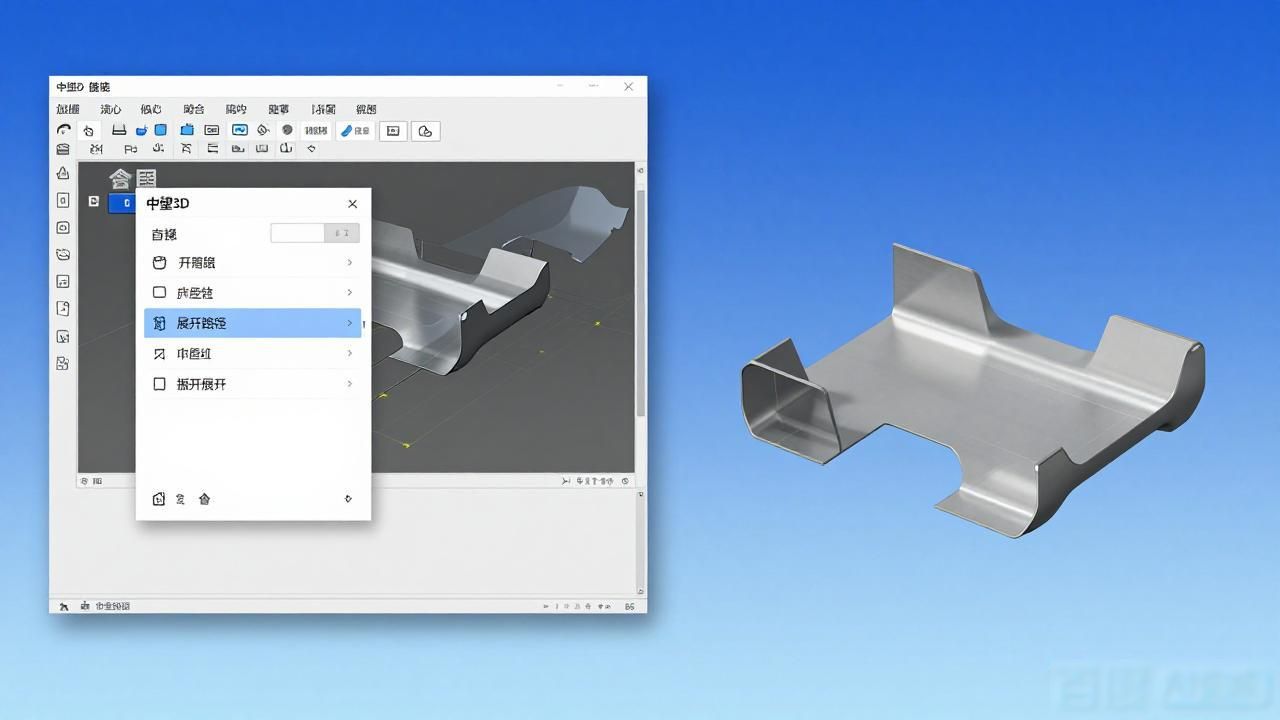Image resolution: width=1280 pixels, height=720 pixels.
Task: Expand the chevron of the dialog's first row
Action: coord(349,262)
